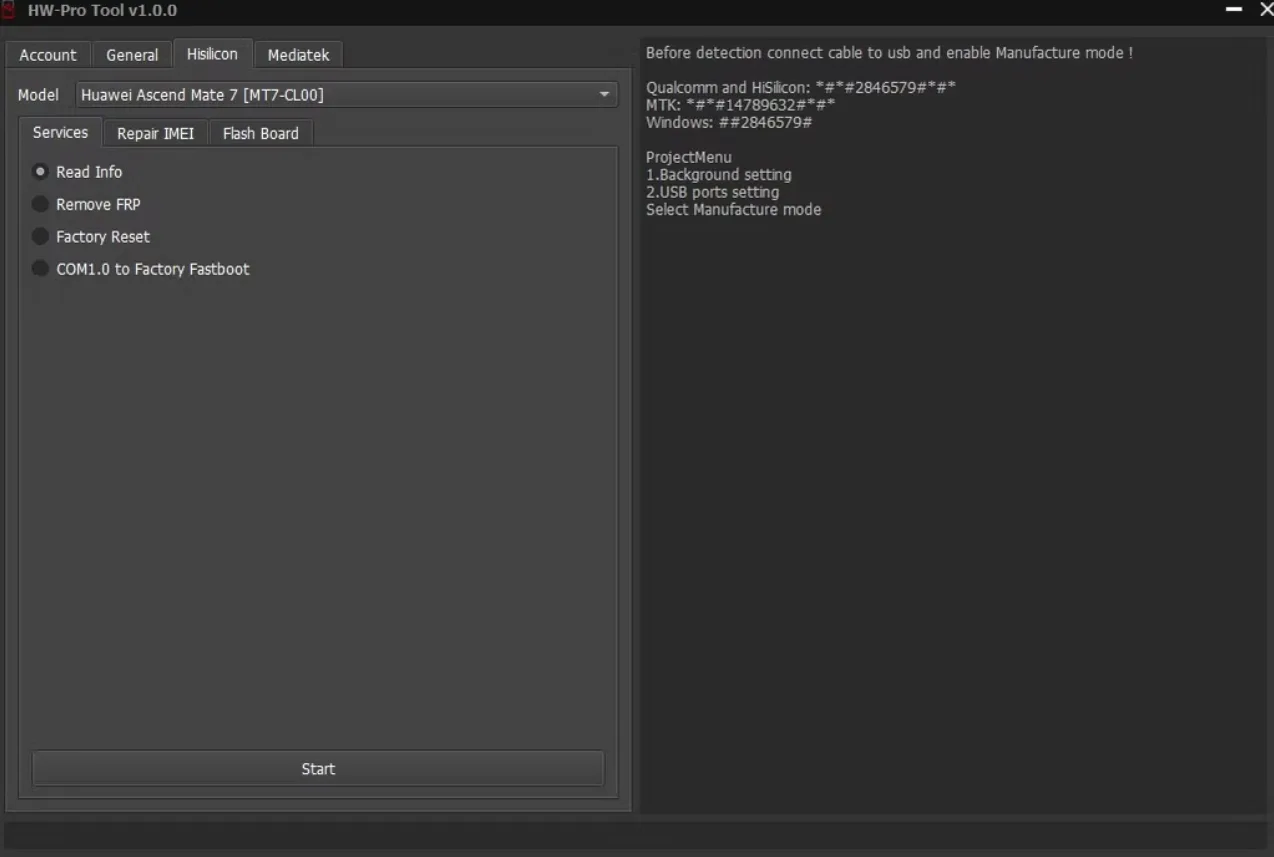This screenshot has width=1274, height=857.
Task: Click the ProjectMenu log line
Action: point(689,157)
